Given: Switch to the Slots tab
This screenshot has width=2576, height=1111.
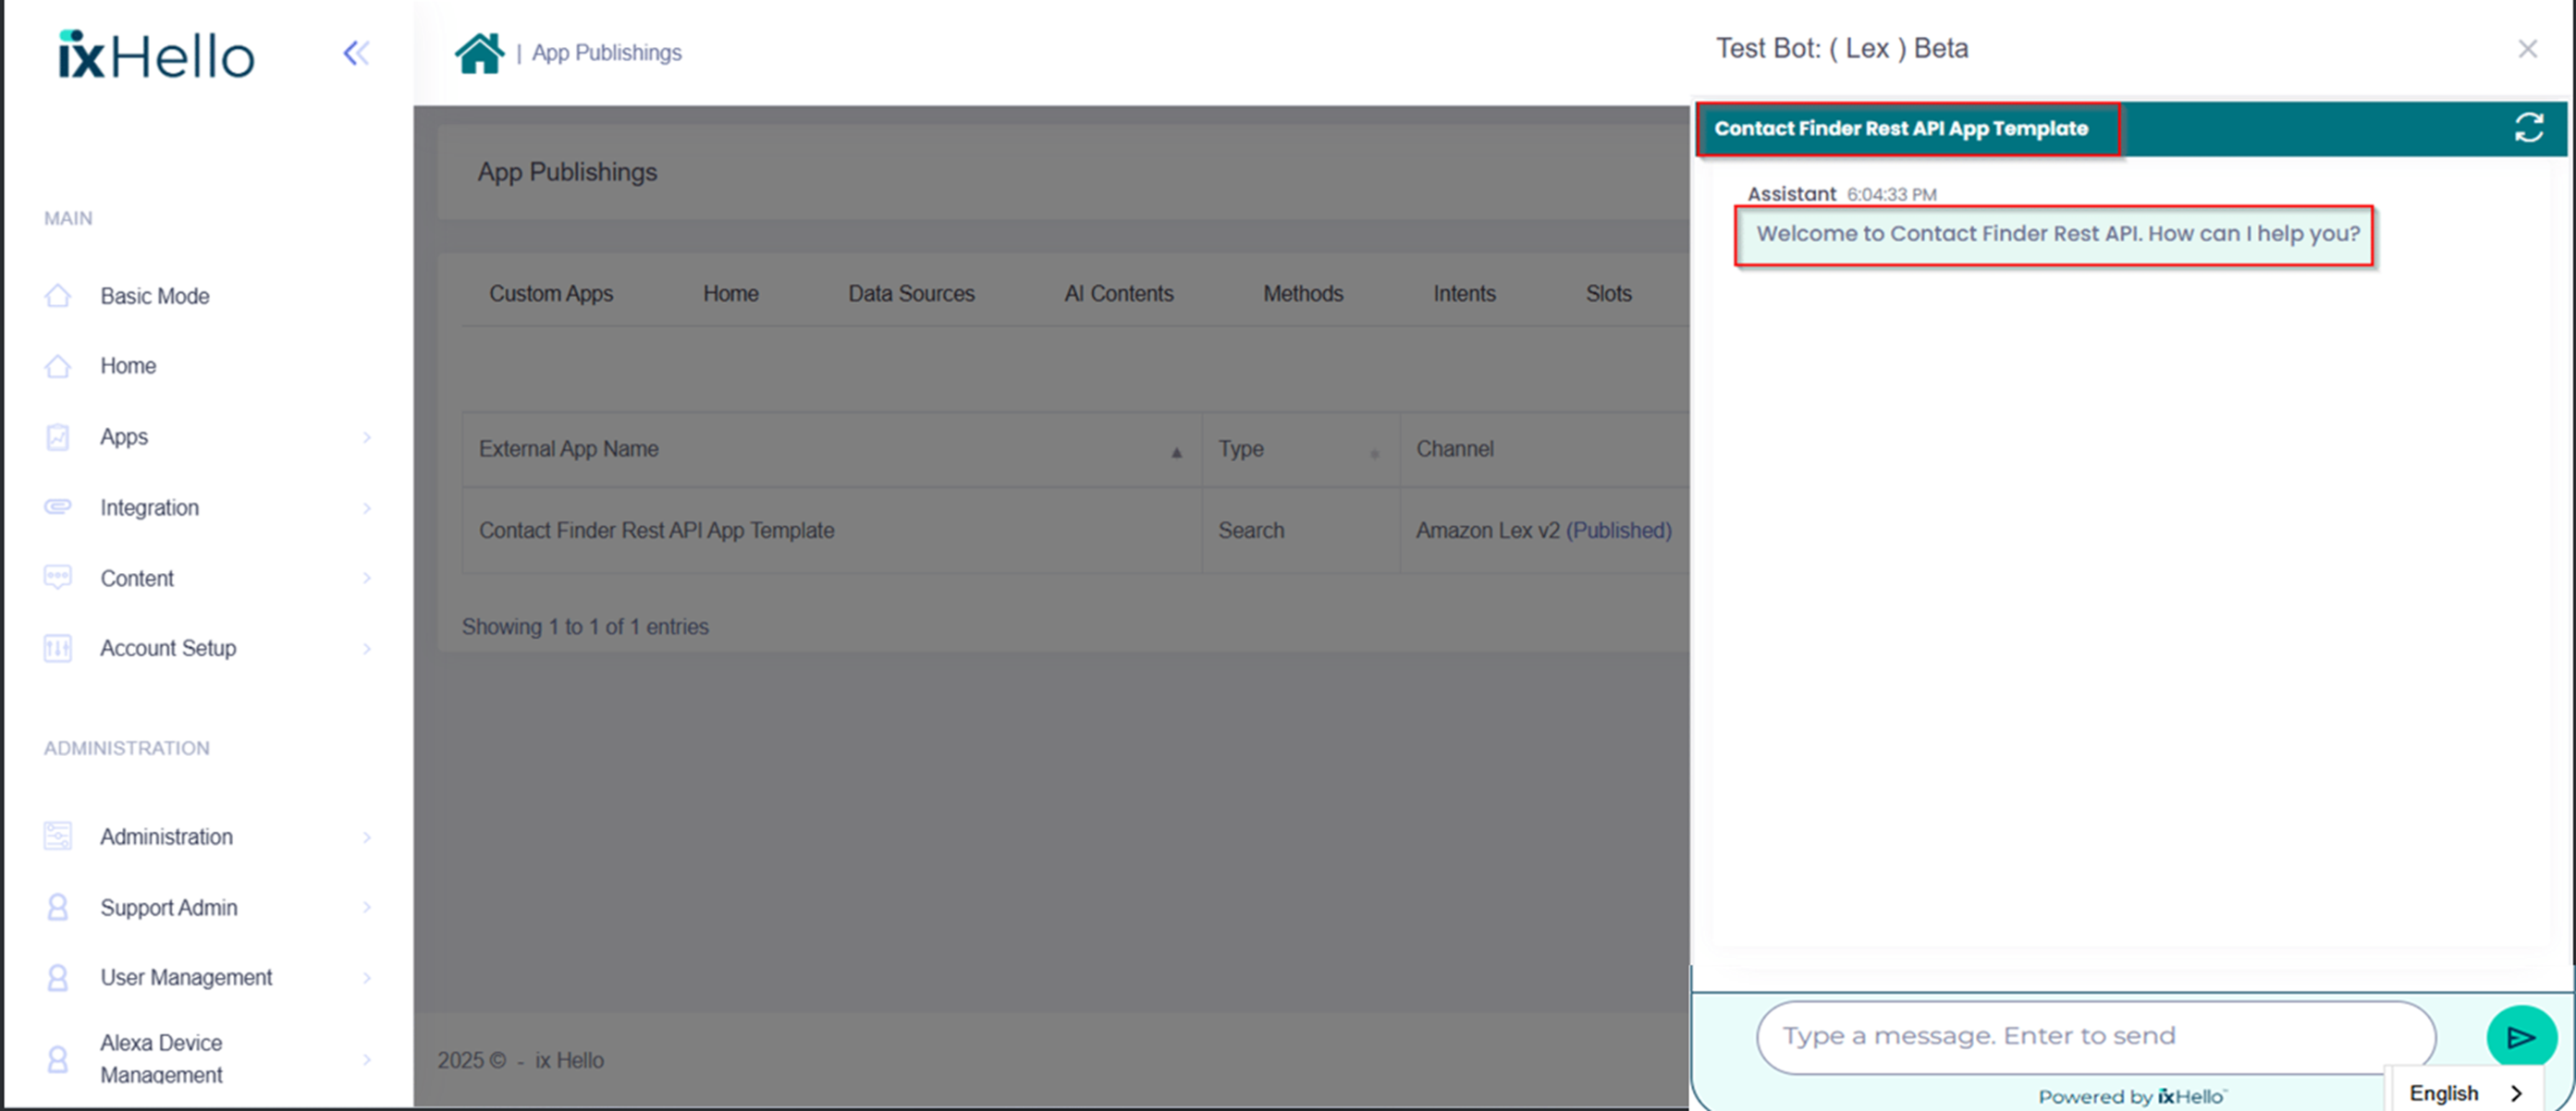Looking at the screenshot, I should [1608, 293].
